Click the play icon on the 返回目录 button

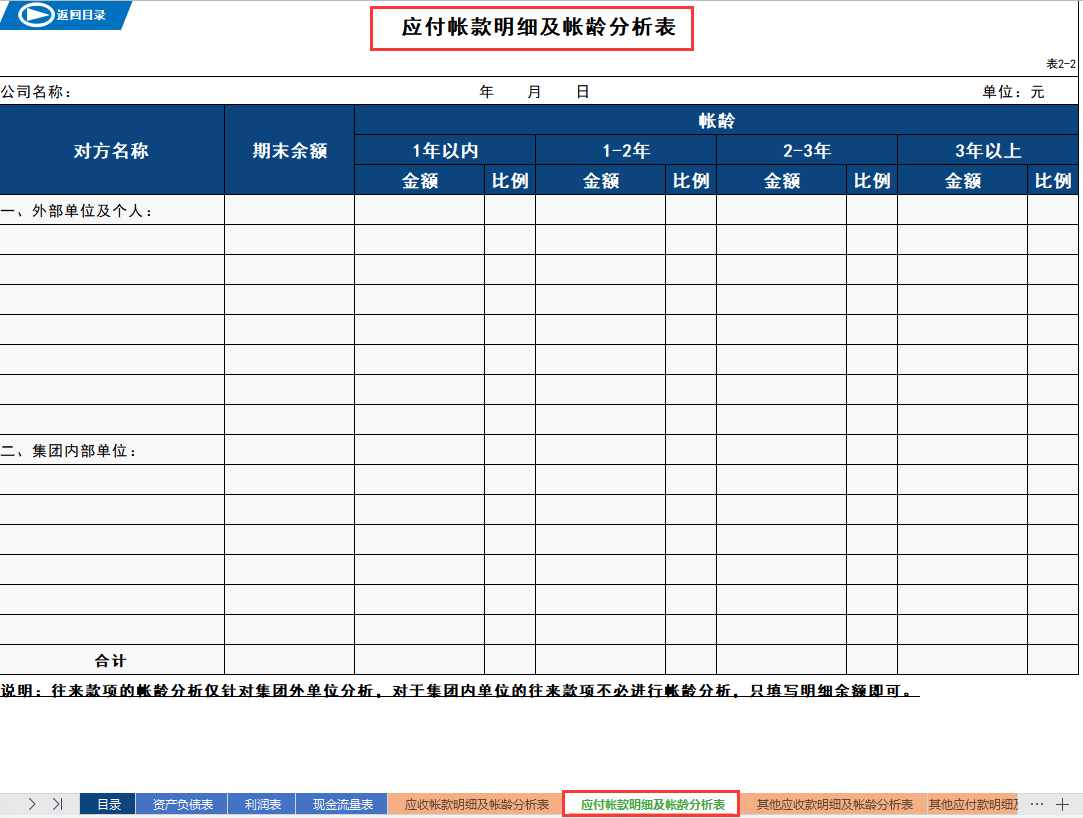tap(35, 16)
